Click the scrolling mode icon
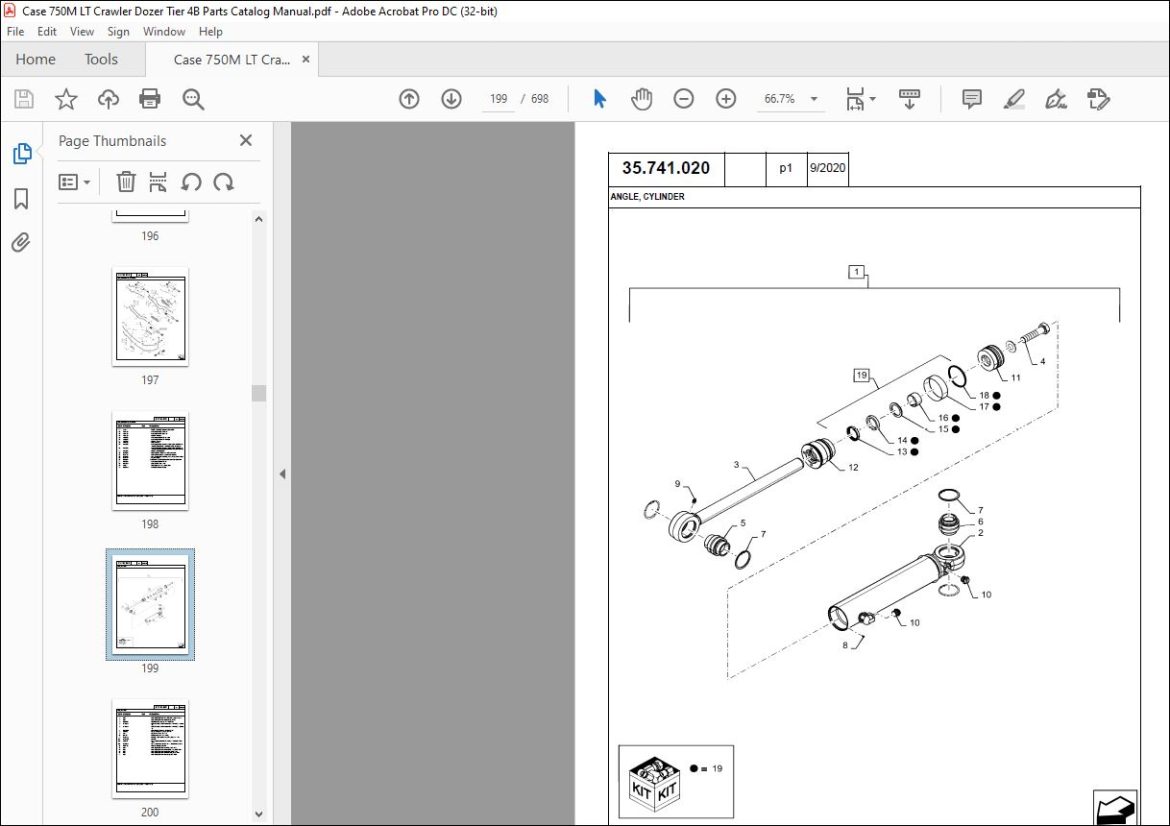1170x826 pixels. (910, 98)
